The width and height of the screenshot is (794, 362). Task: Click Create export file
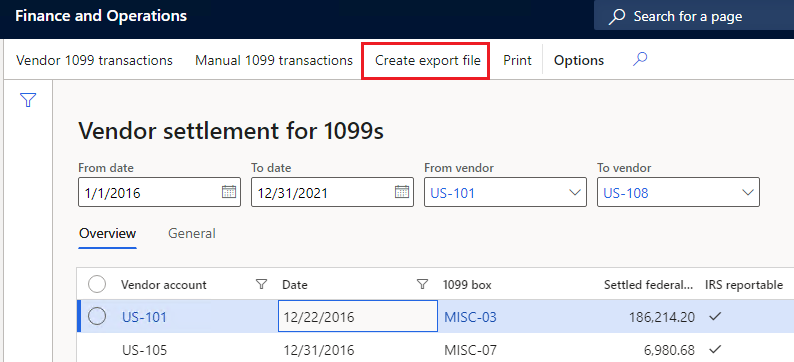point(427,60)
